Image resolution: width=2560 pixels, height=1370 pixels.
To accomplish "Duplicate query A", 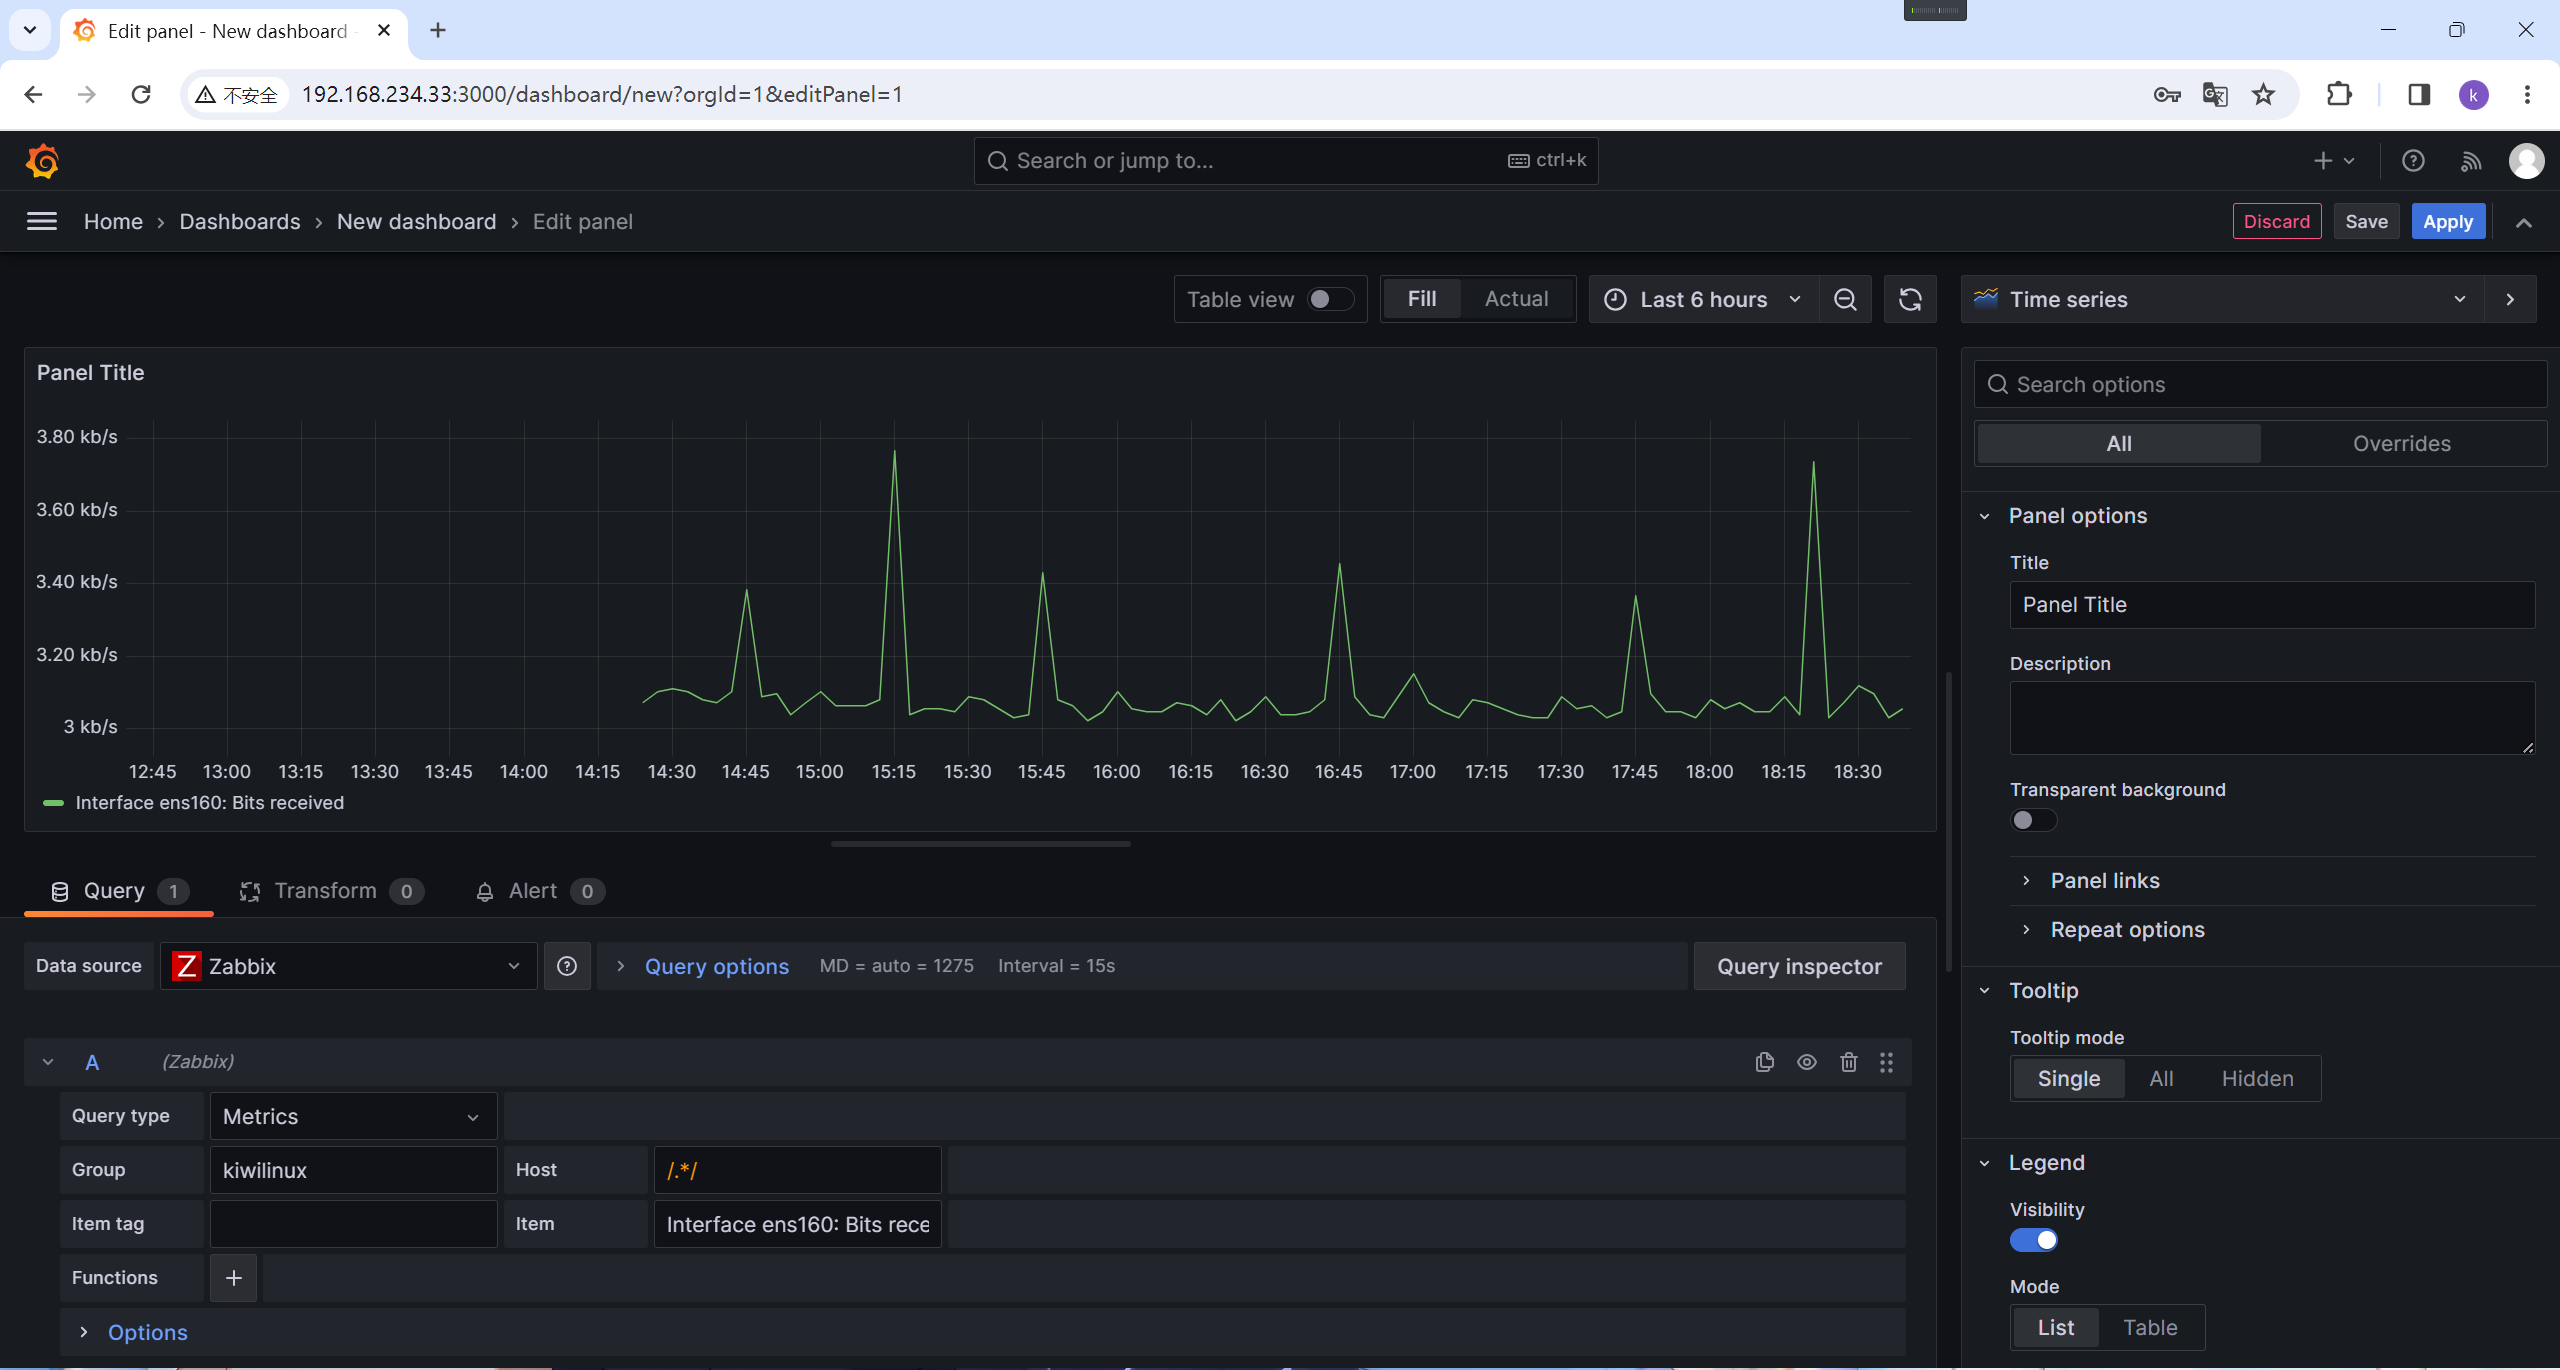I will point(1765,1062).
